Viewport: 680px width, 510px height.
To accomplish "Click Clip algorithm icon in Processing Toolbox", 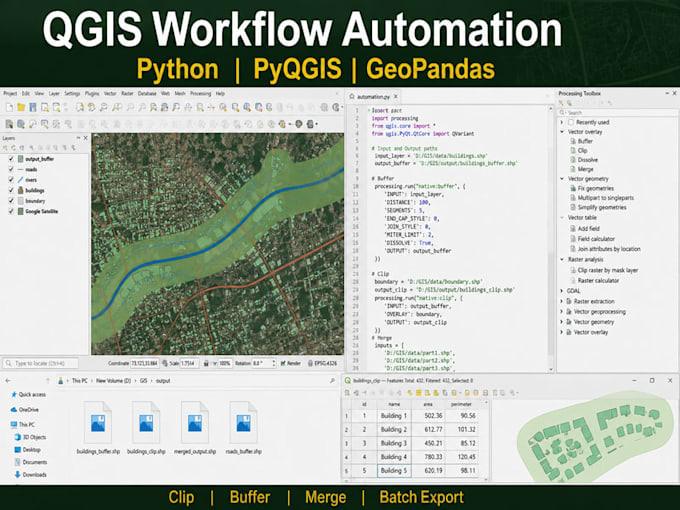I will pos(573,150).
